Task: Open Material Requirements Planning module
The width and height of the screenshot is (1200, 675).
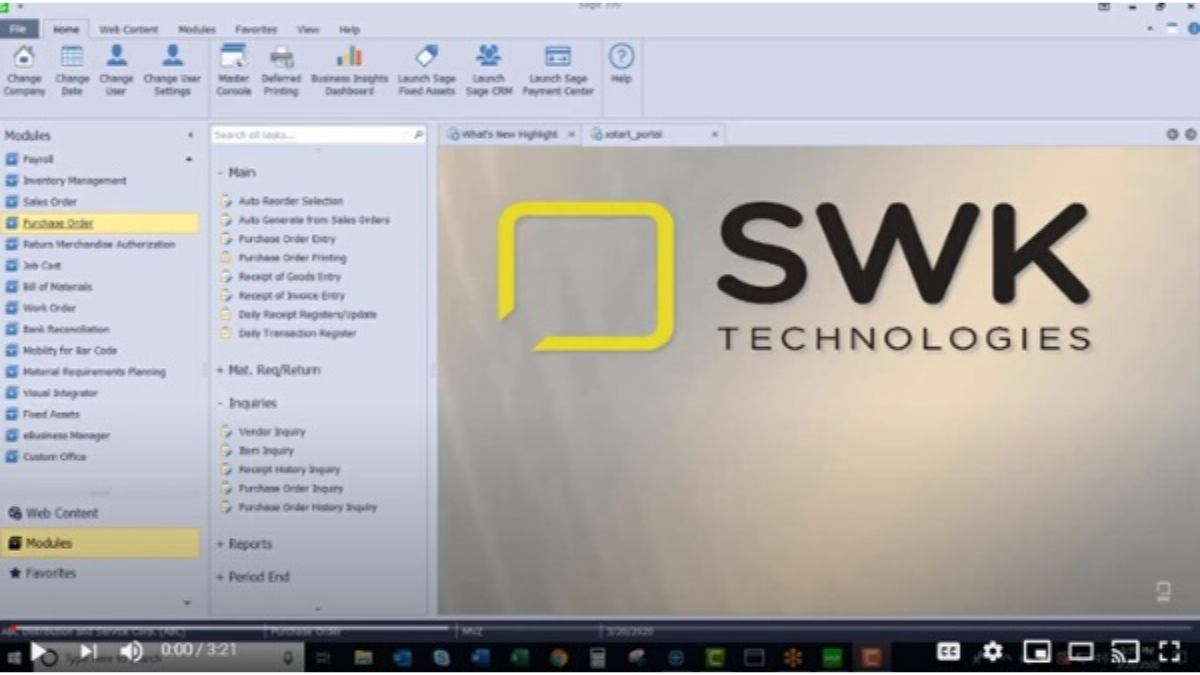Action: (94, 372)
